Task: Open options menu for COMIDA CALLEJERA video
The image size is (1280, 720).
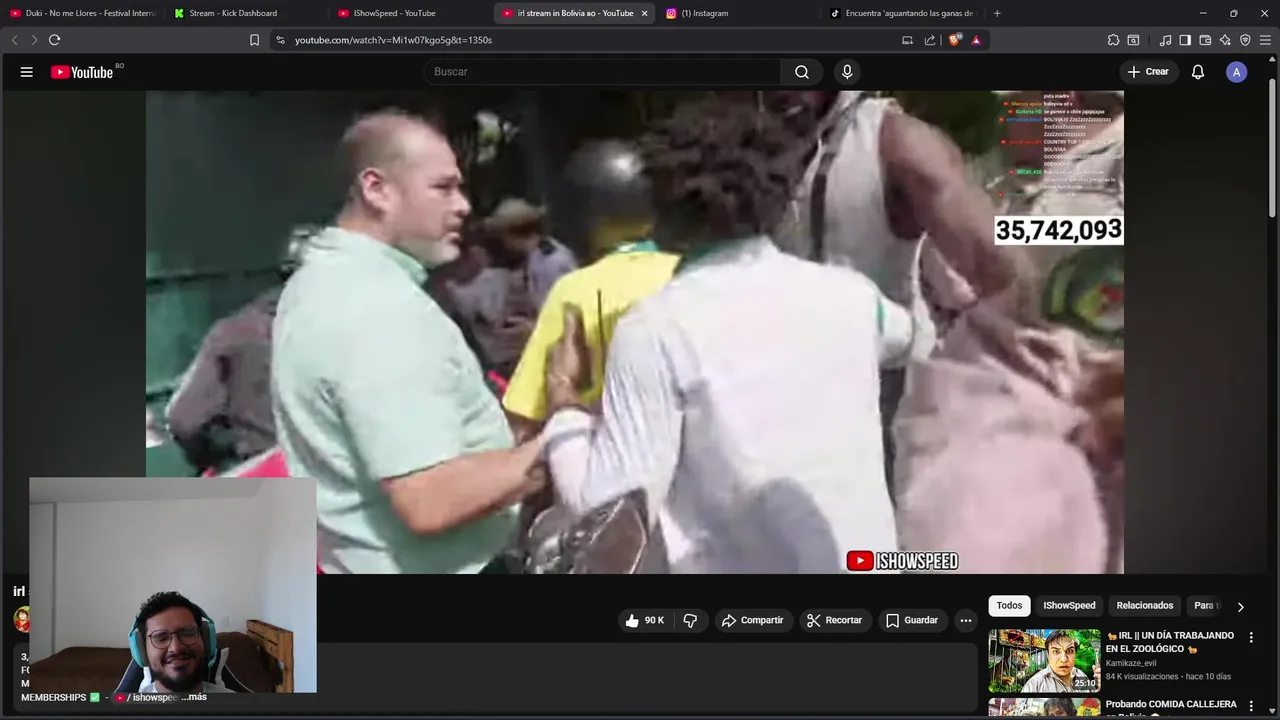Action: (1251, 706)
